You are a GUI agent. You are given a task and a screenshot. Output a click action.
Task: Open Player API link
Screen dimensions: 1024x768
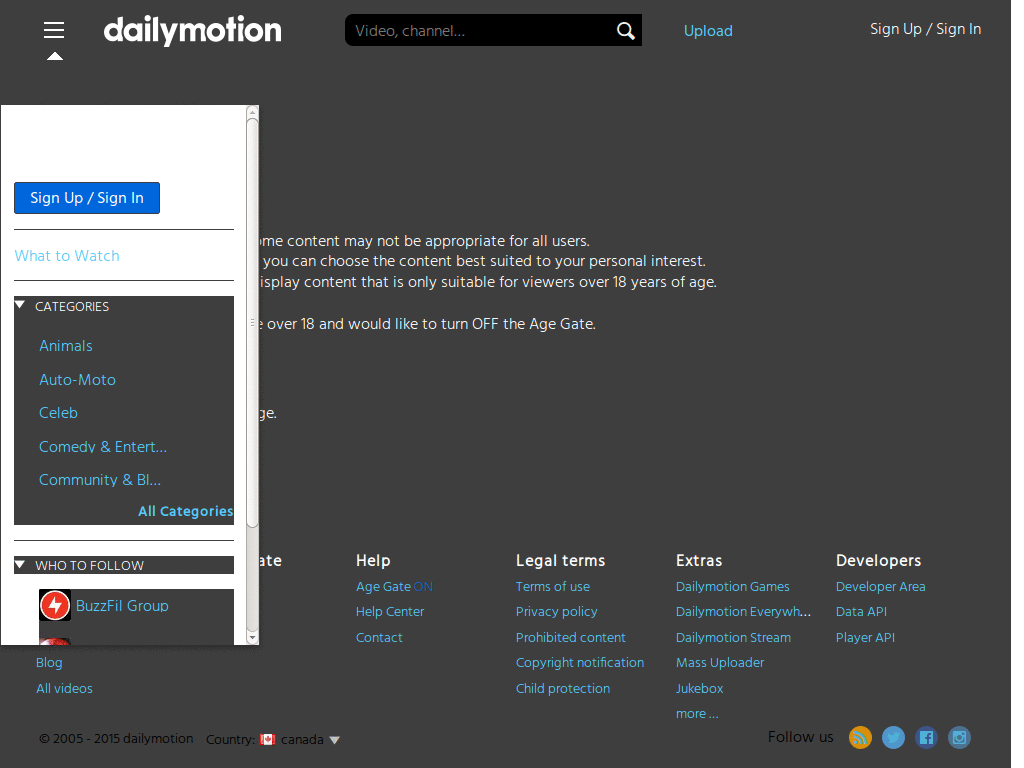865,637
